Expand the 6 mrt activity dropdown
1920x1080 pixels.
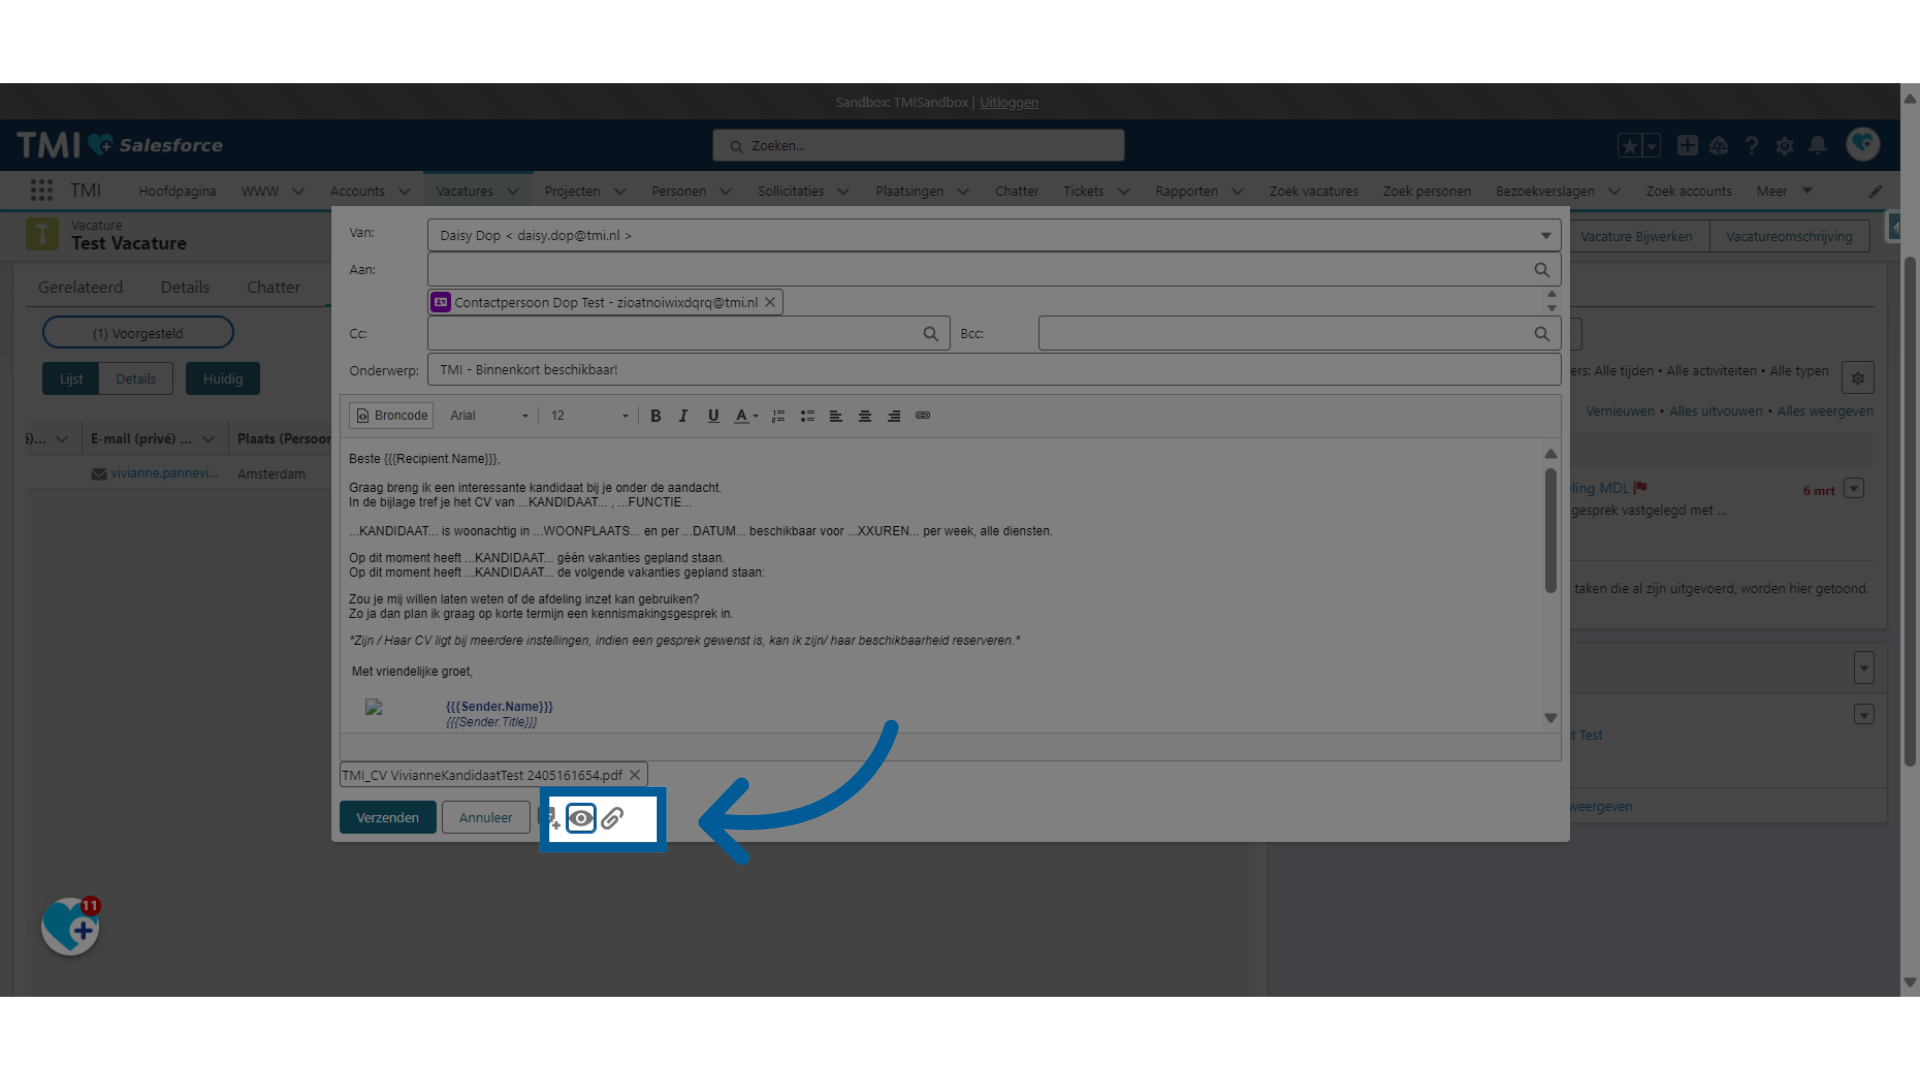click(x=1854, y=489)
